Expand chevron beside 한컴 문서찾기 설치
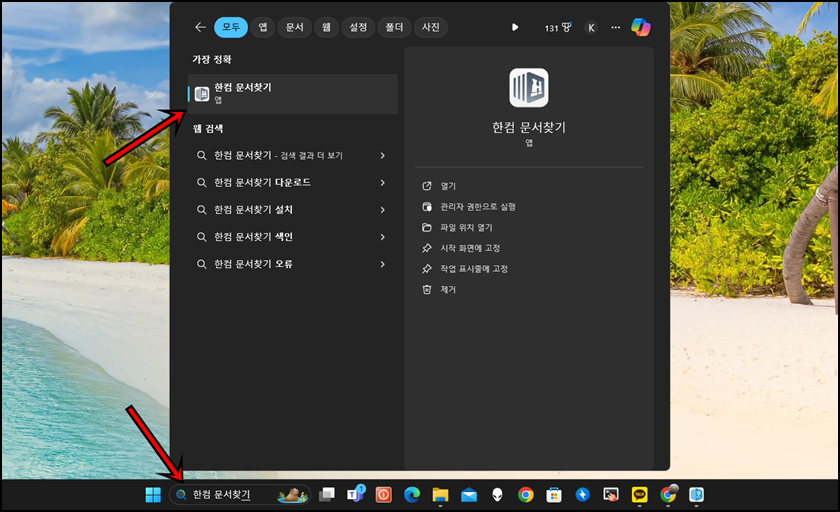This screenshot has height=512, width=840. pos(382,210)
